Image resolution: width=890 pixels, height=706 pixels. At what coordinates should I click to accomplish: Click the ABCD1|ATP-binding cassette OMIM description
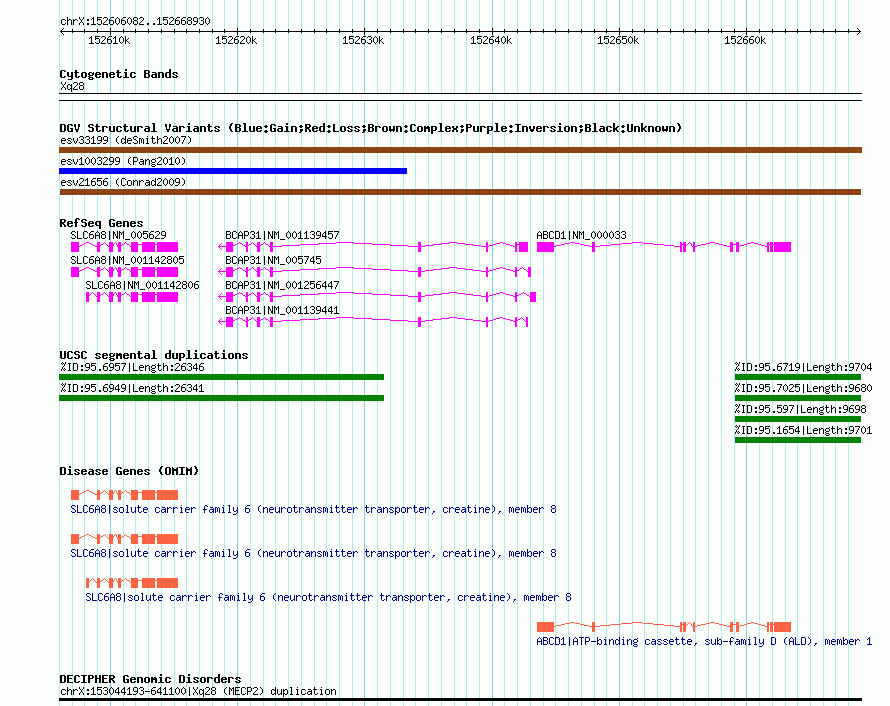tap(704, 641)
